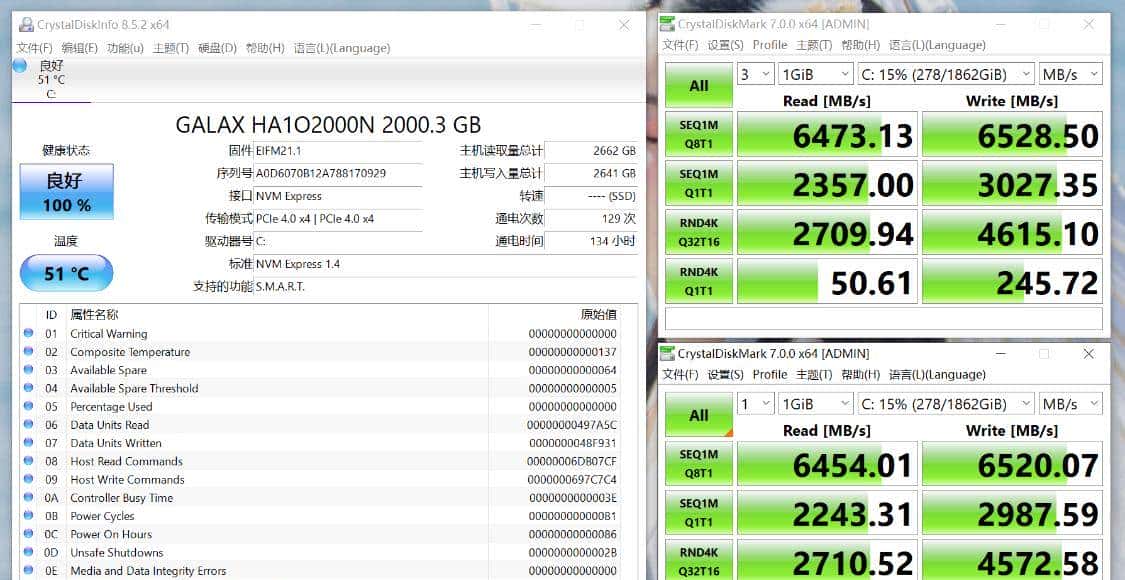
Task: Click the blue dot beside Unsafe Shutdowns
Action: [29, 552]
